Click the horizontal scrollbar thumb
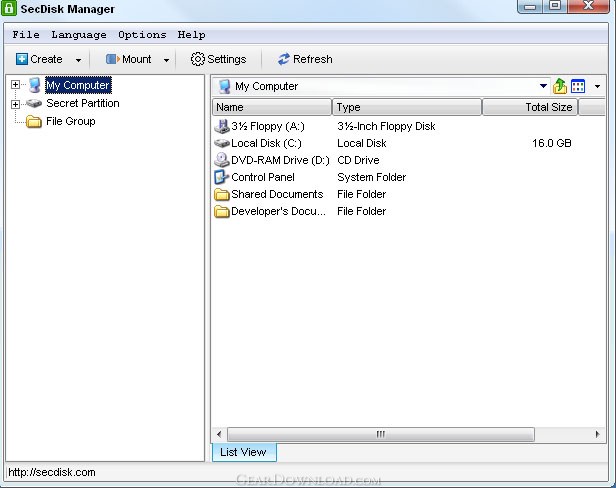This screenshot has width=616, height=488. (381, 434)
